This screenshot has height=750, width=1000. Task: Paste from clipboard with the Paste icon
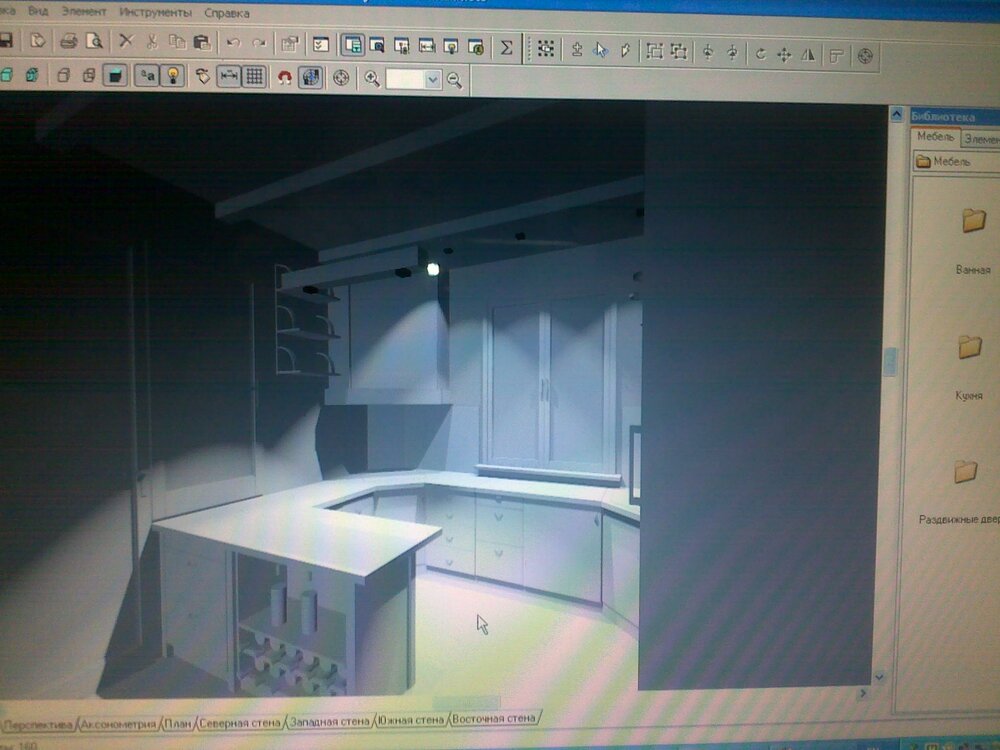202,43
